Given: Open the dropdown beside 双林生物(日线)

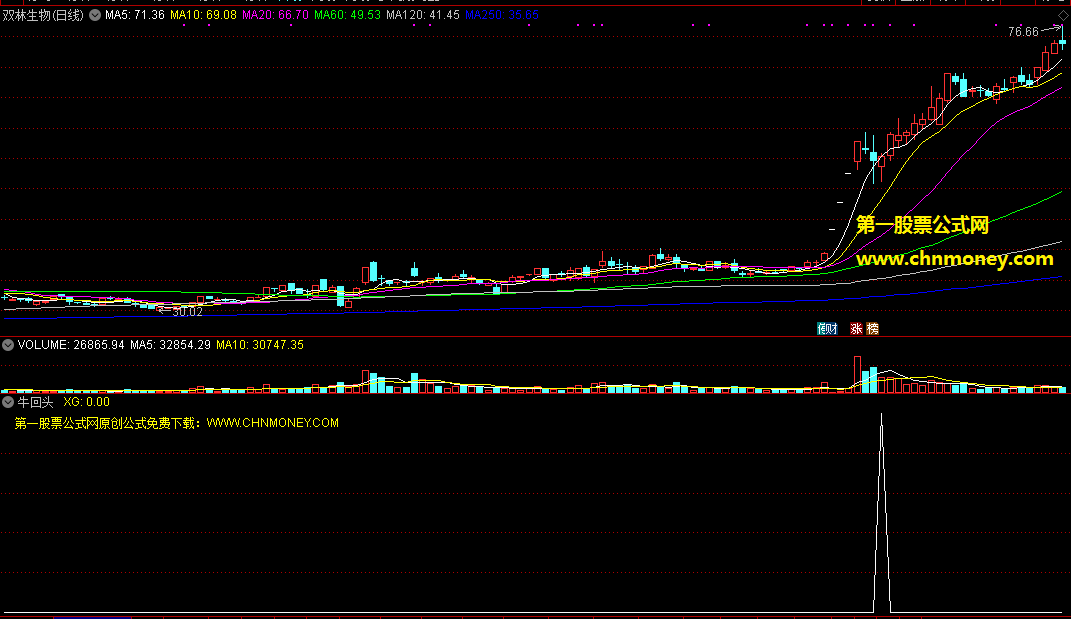Looking at the screenshot, I should pyautogui.click(x=95, y=15).
